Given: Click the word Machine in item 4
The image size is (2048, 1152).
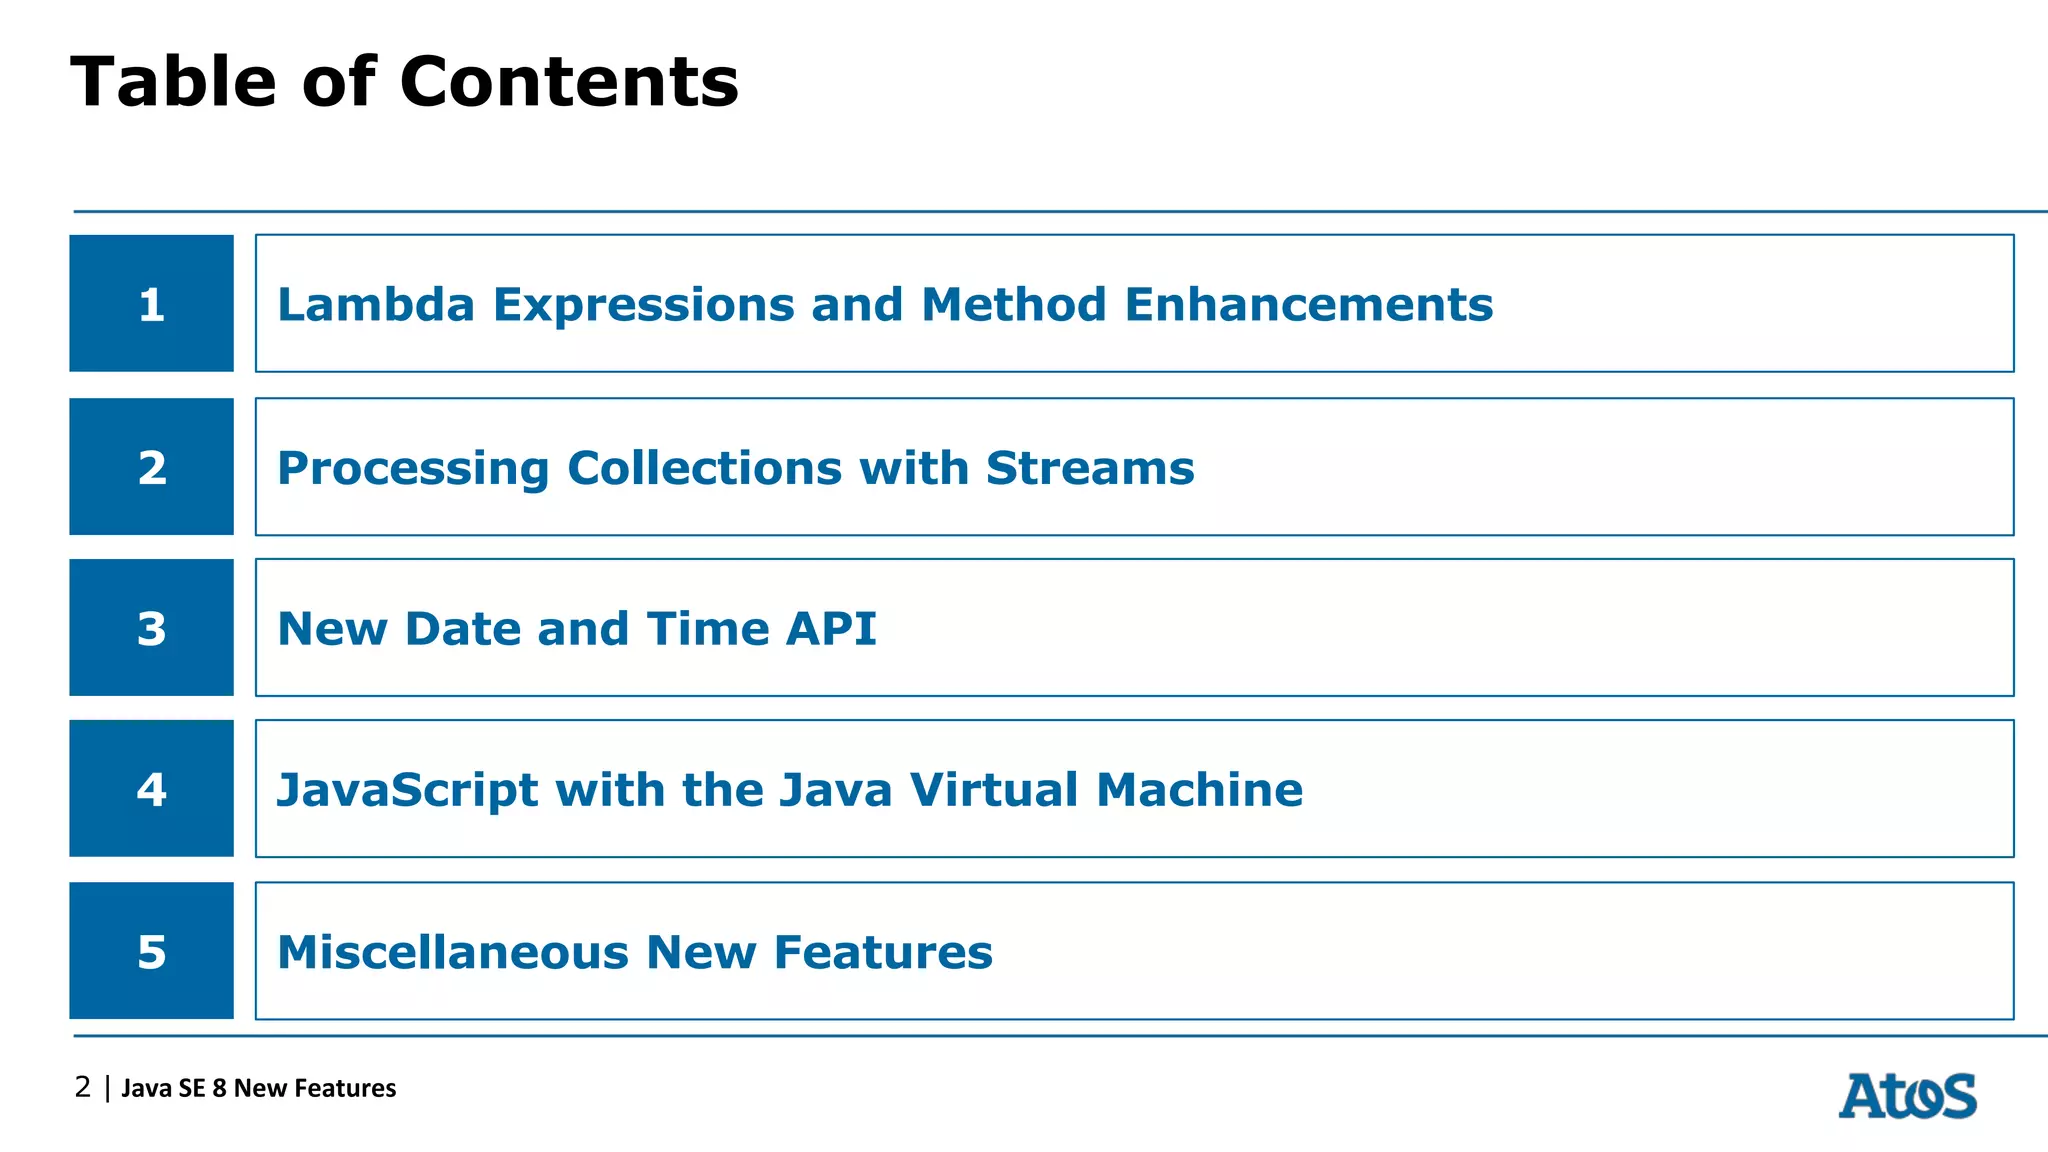Looking at the screenshot, I should tap(1199, 790).
